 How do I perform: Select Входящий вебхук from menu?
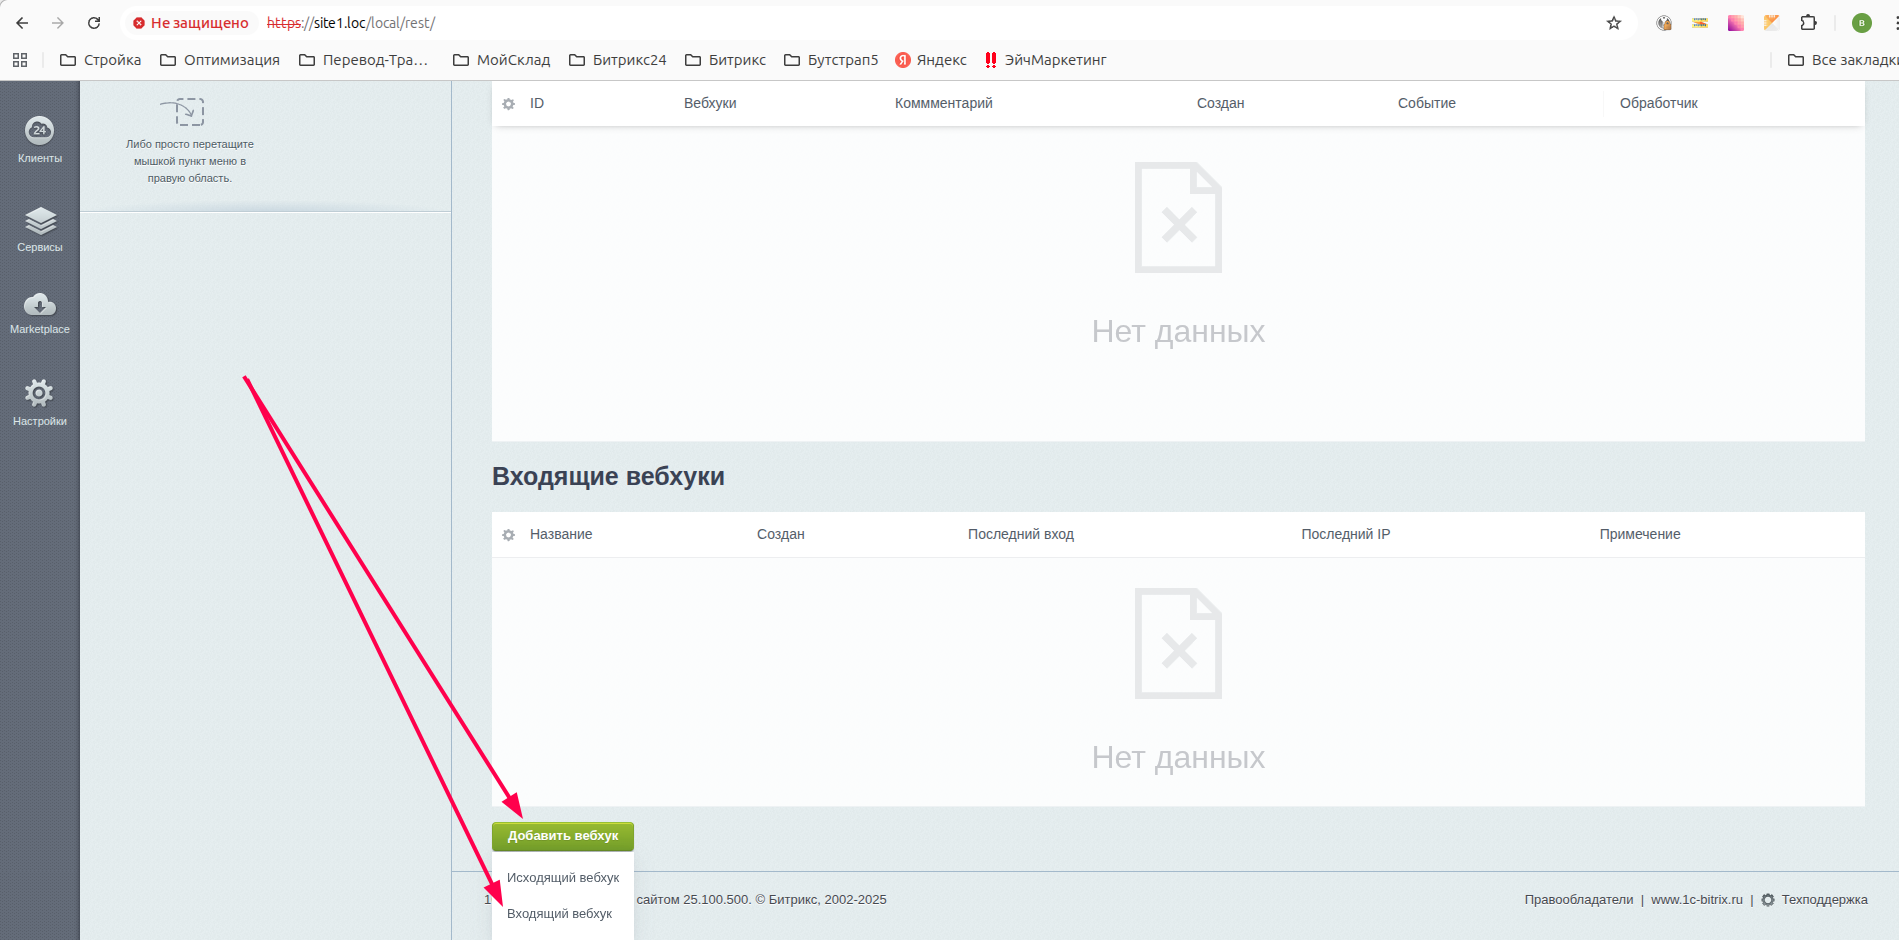pyautogui.click(x=559, y=914)
